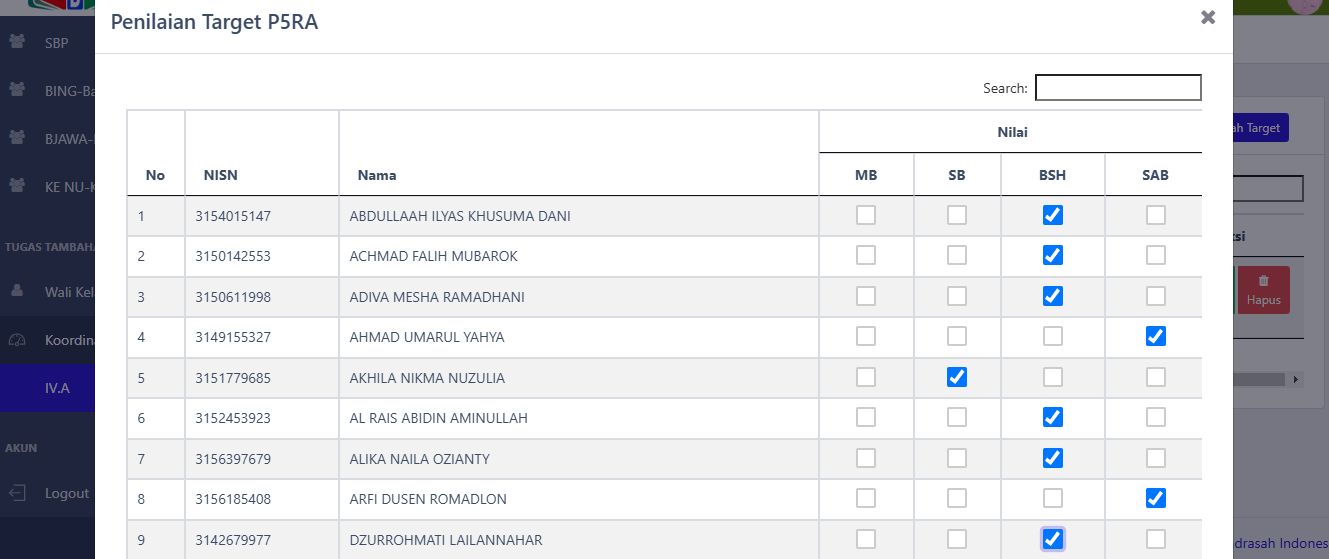Click the SBP sidebar group icon
This screenshot has height=559, width=1329.
(x=17, y=42)
